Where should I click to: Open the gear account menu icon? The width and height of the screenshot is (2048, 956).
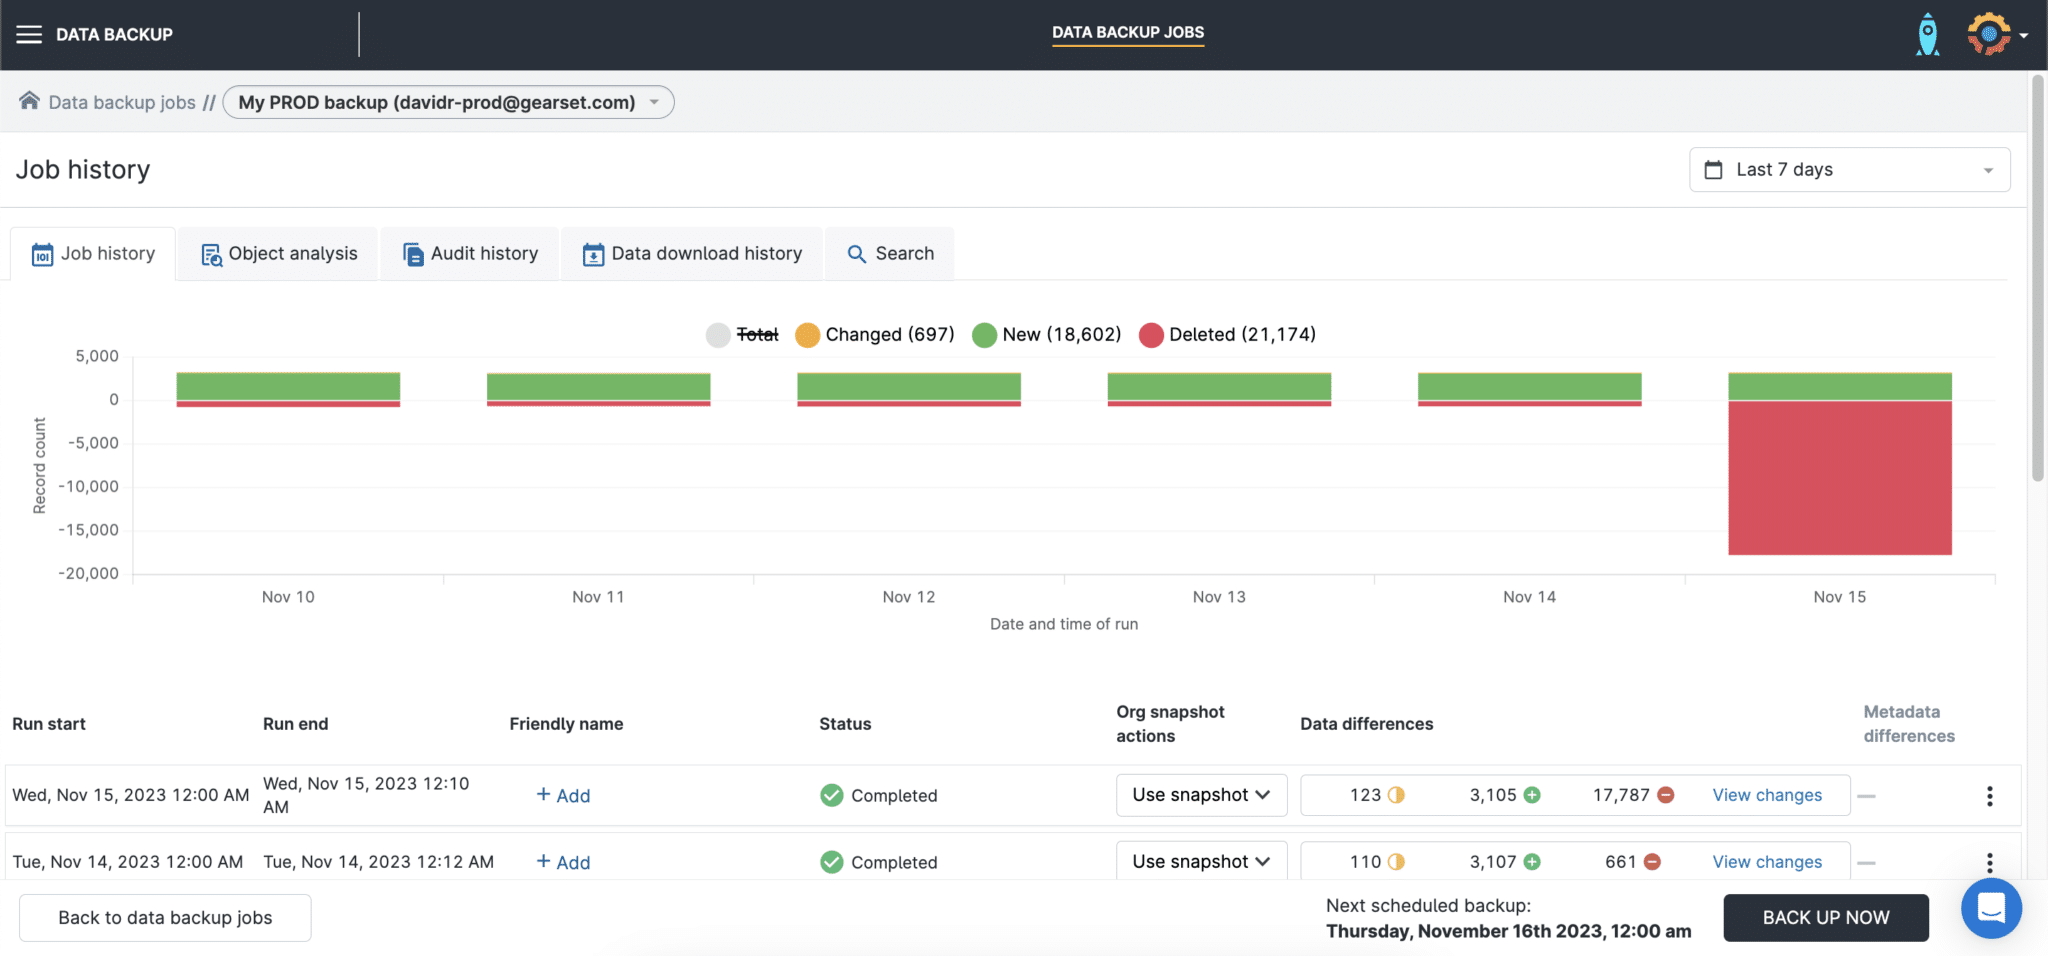click(1989, 35)
